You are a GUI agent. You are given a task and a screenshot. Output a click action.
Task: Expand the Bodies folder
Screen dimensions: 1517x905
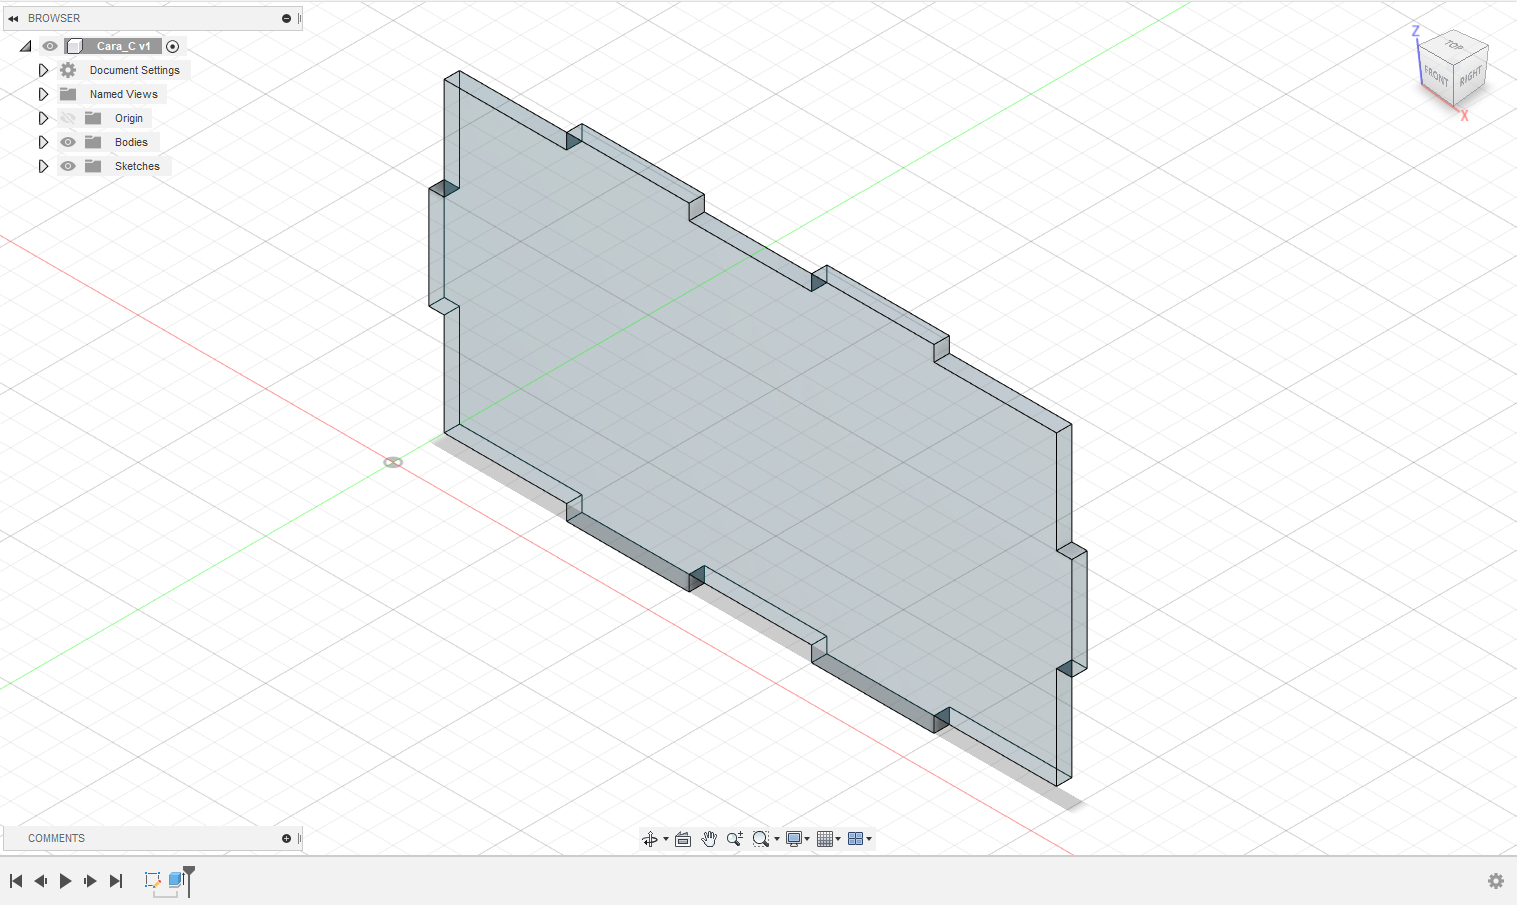[43, 142]
